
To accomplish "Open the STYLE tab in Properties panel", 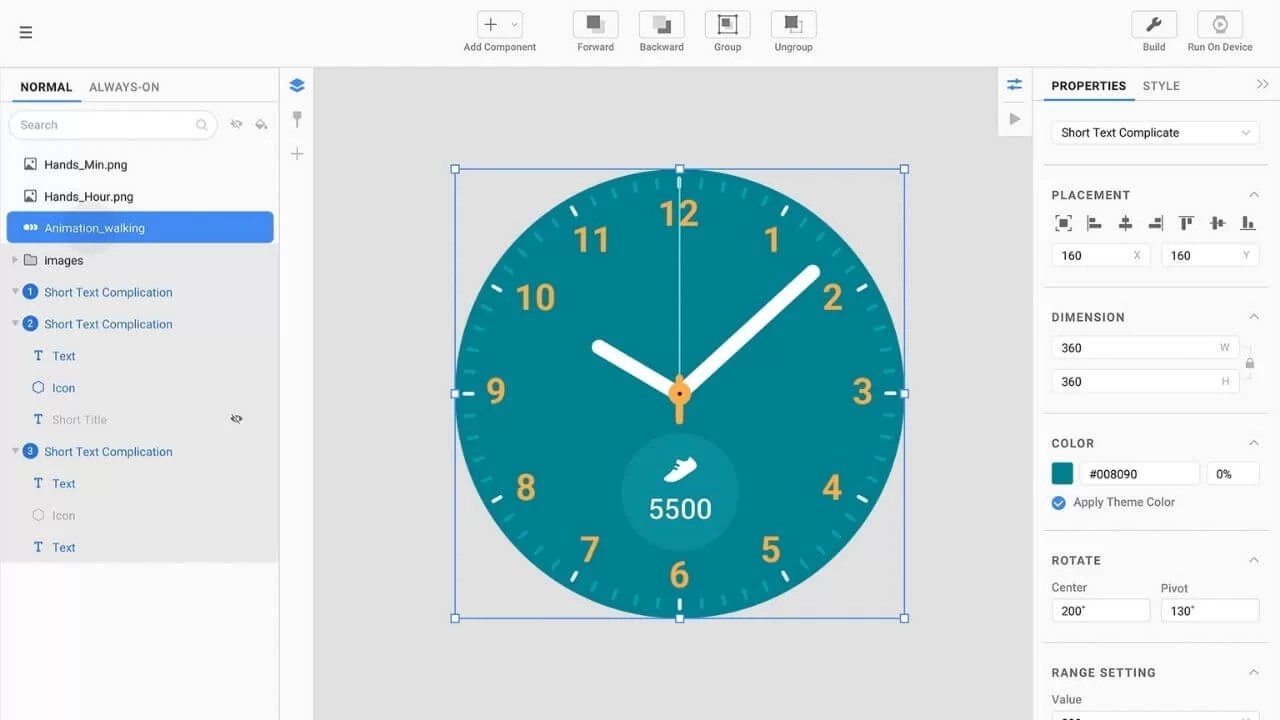I will [x=1161, y=86].
